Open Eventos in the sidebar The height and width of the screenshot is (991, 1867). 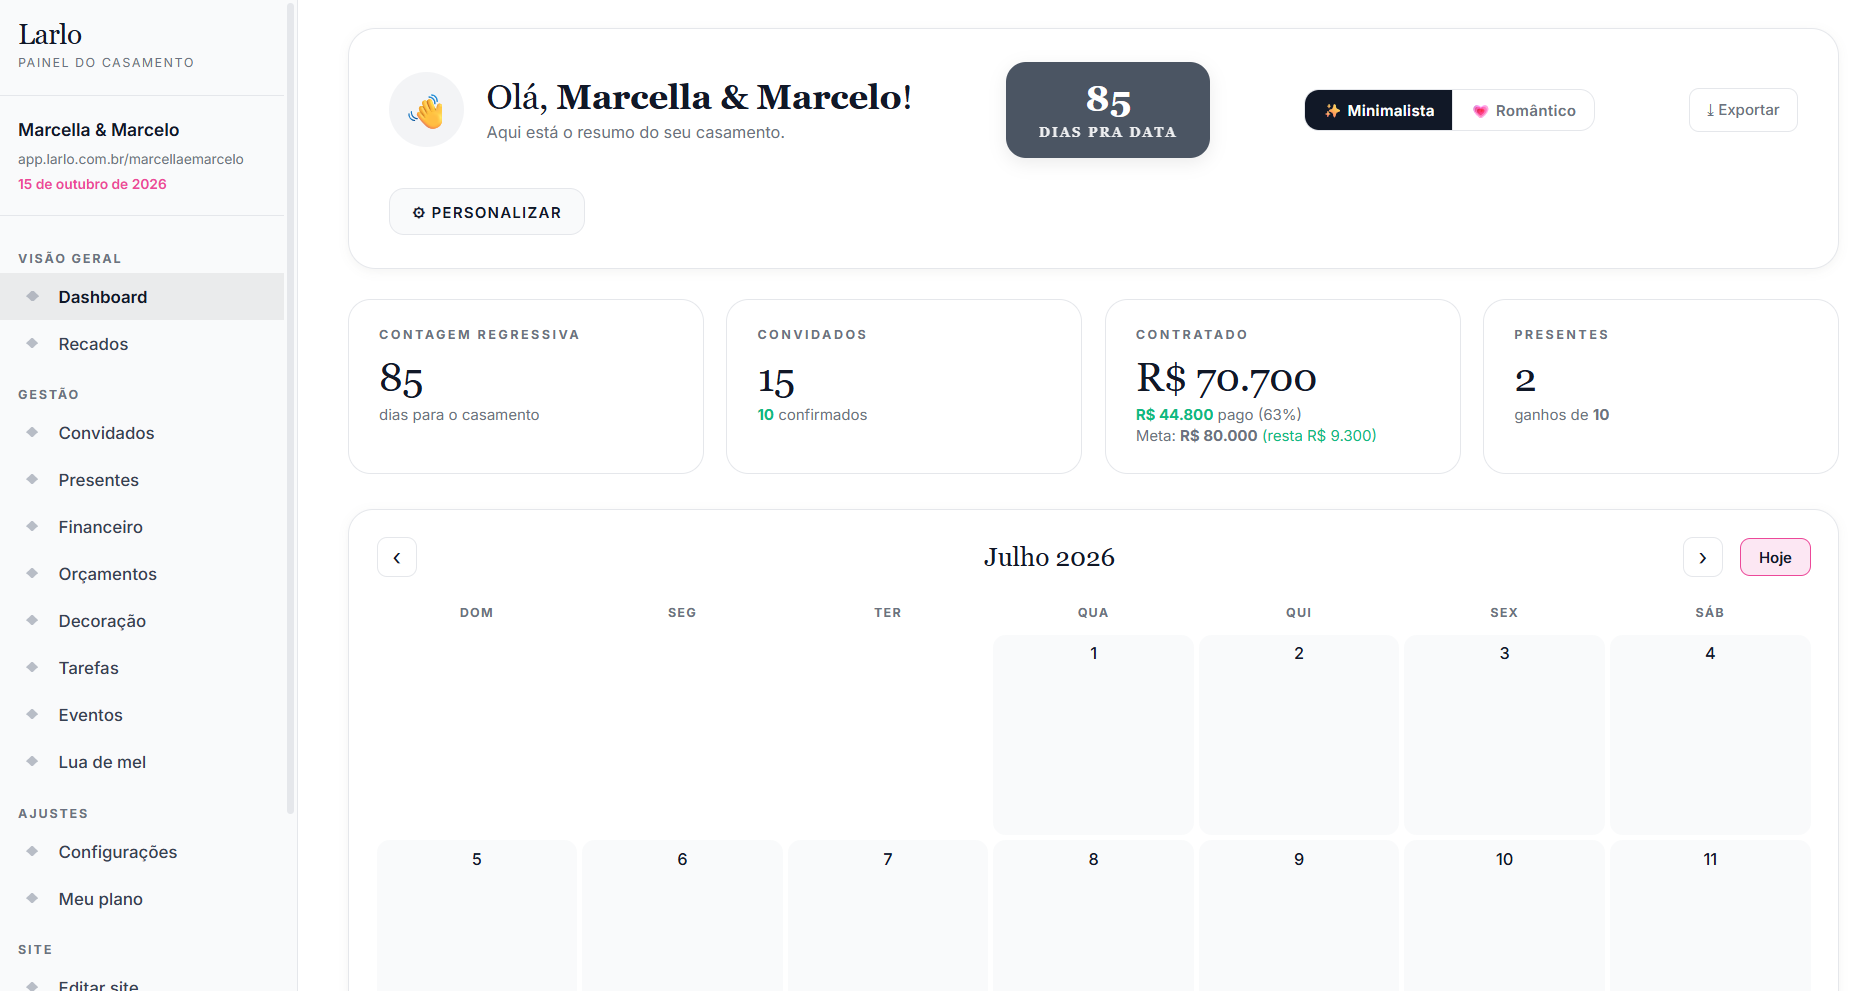pyautogui.click(x=142, y=715)
